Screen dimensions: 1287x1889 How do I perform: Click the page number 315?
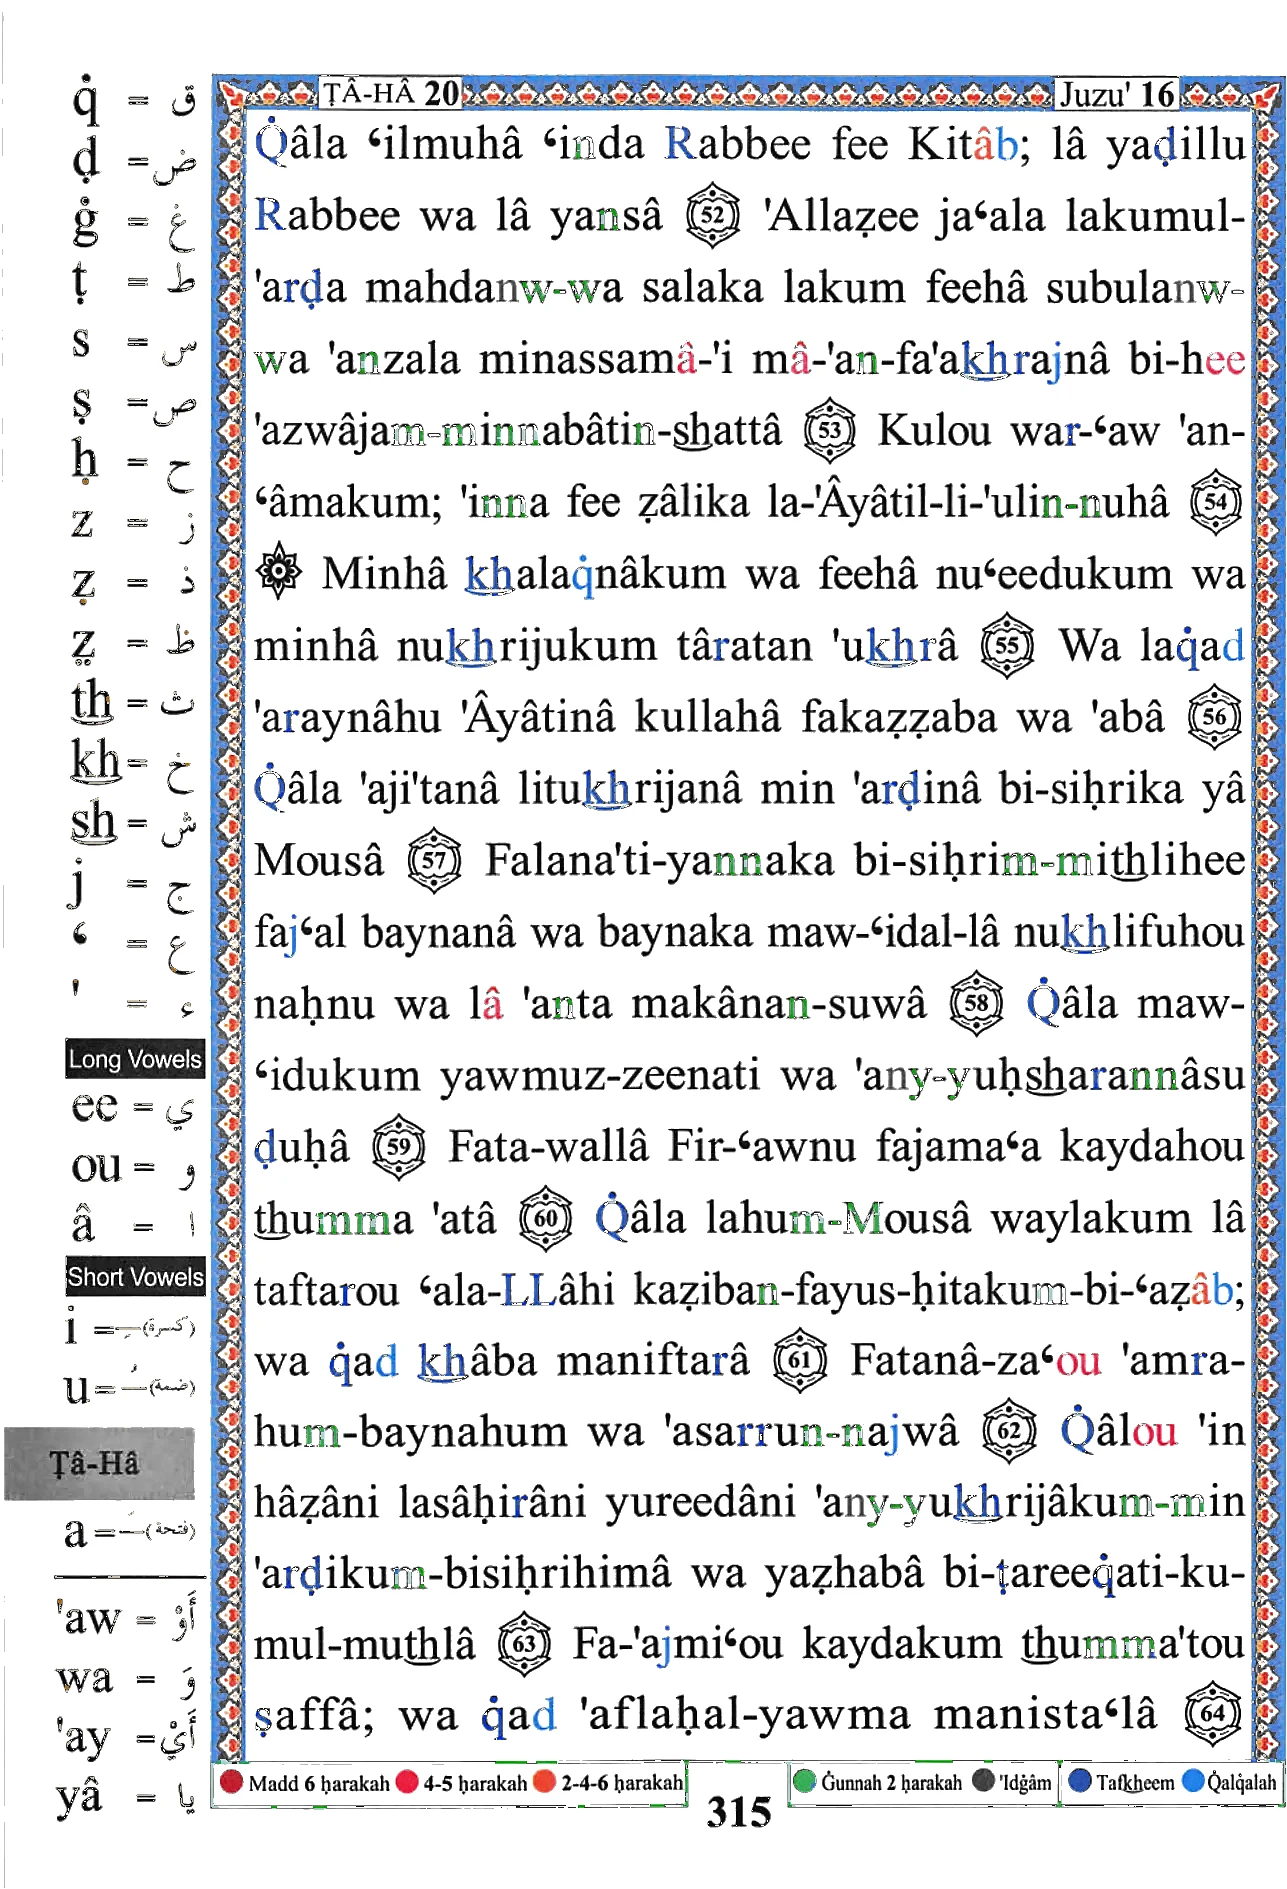(739, 1811)
